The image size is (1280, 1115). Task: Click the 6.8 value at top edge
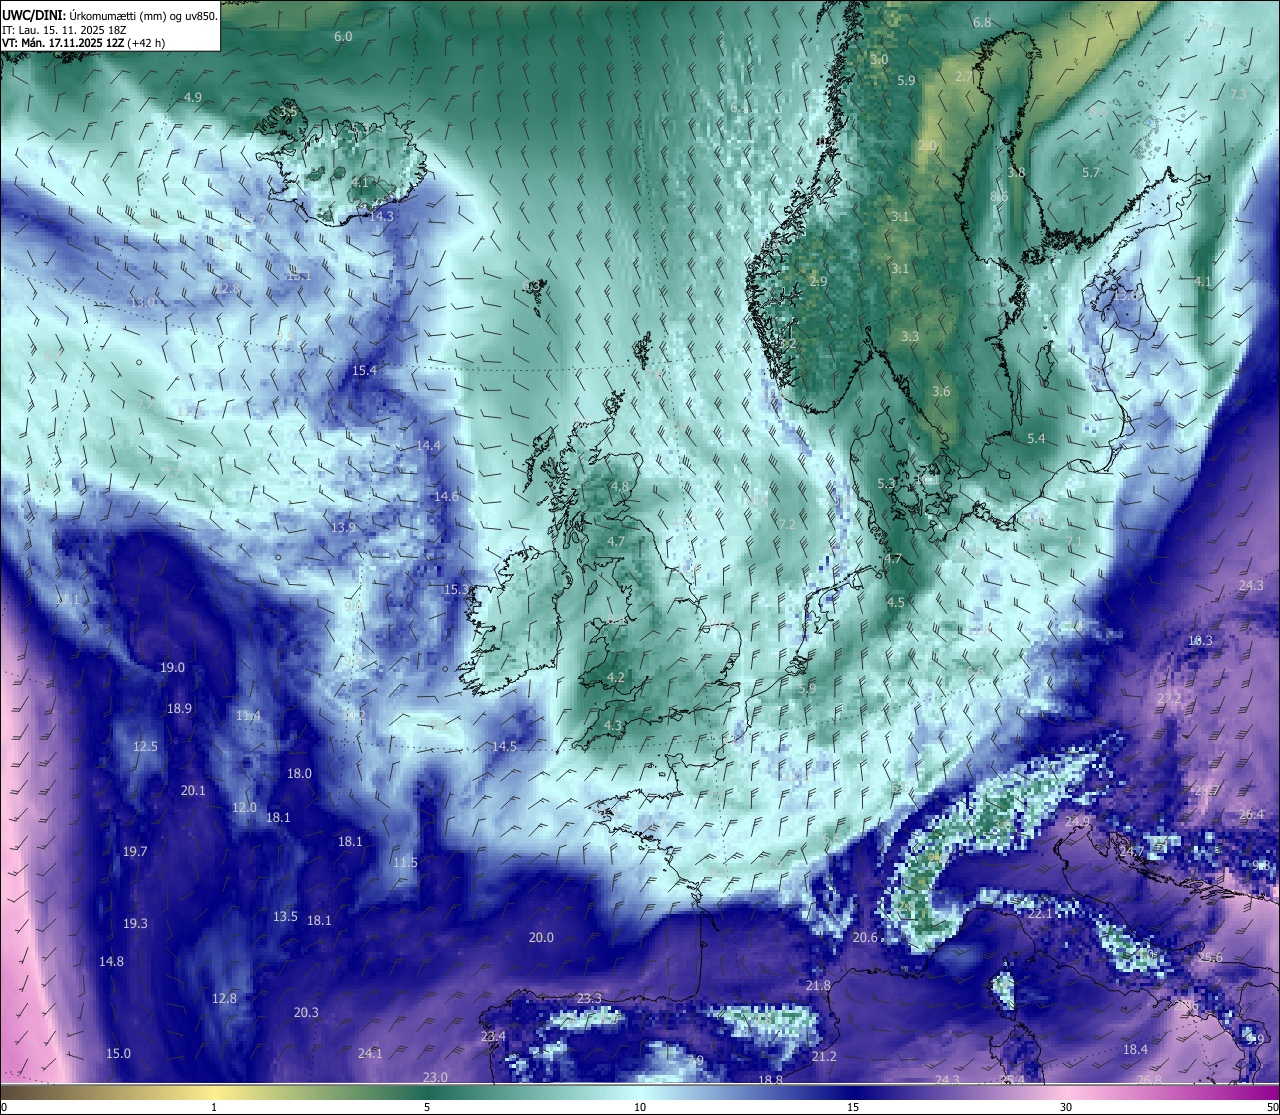(982, 22)
